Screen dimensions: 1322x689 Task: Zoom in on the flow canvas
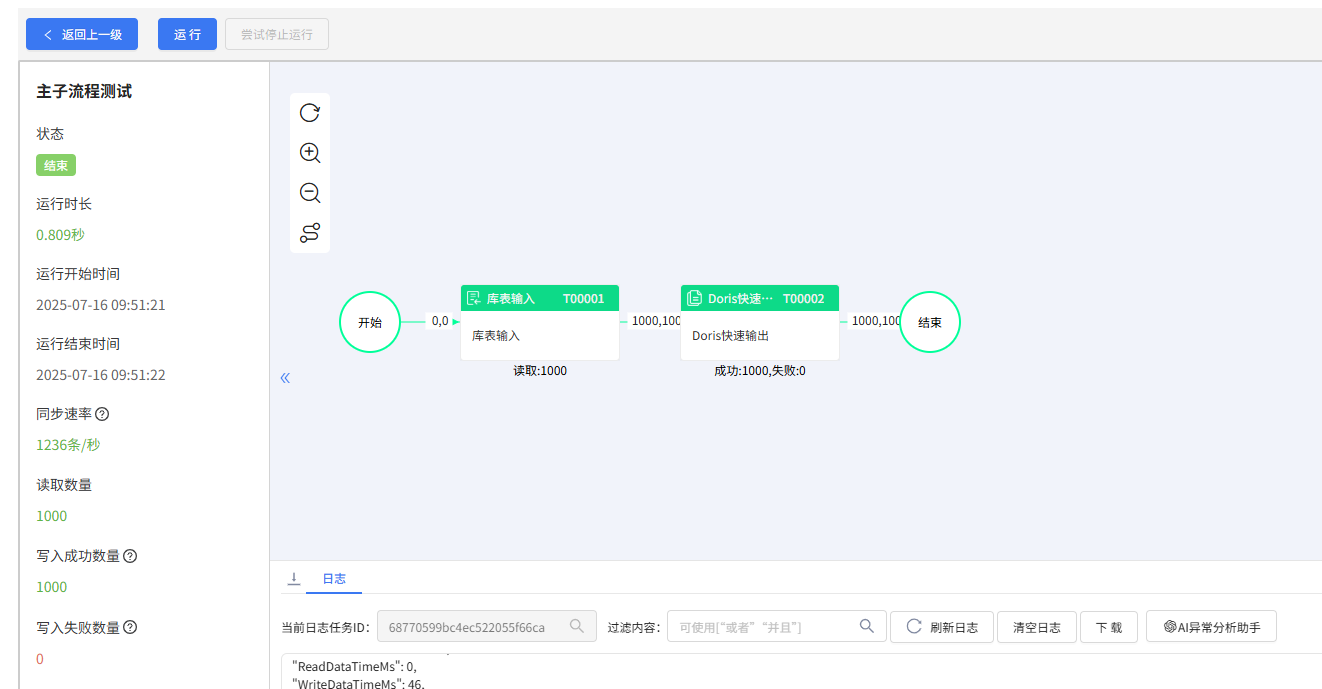click(309, 153)
